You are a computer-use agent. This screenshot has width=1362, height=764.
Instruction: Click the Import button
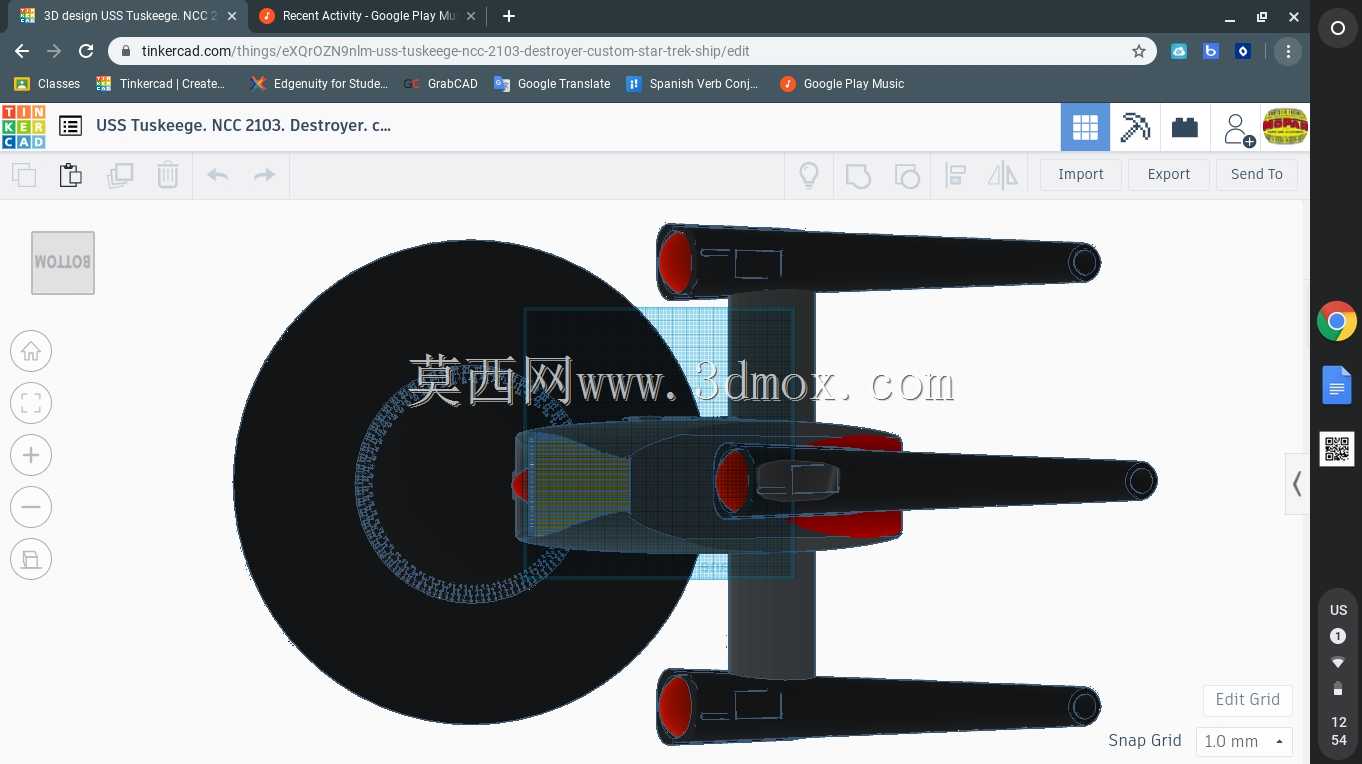click(1081, 174)
